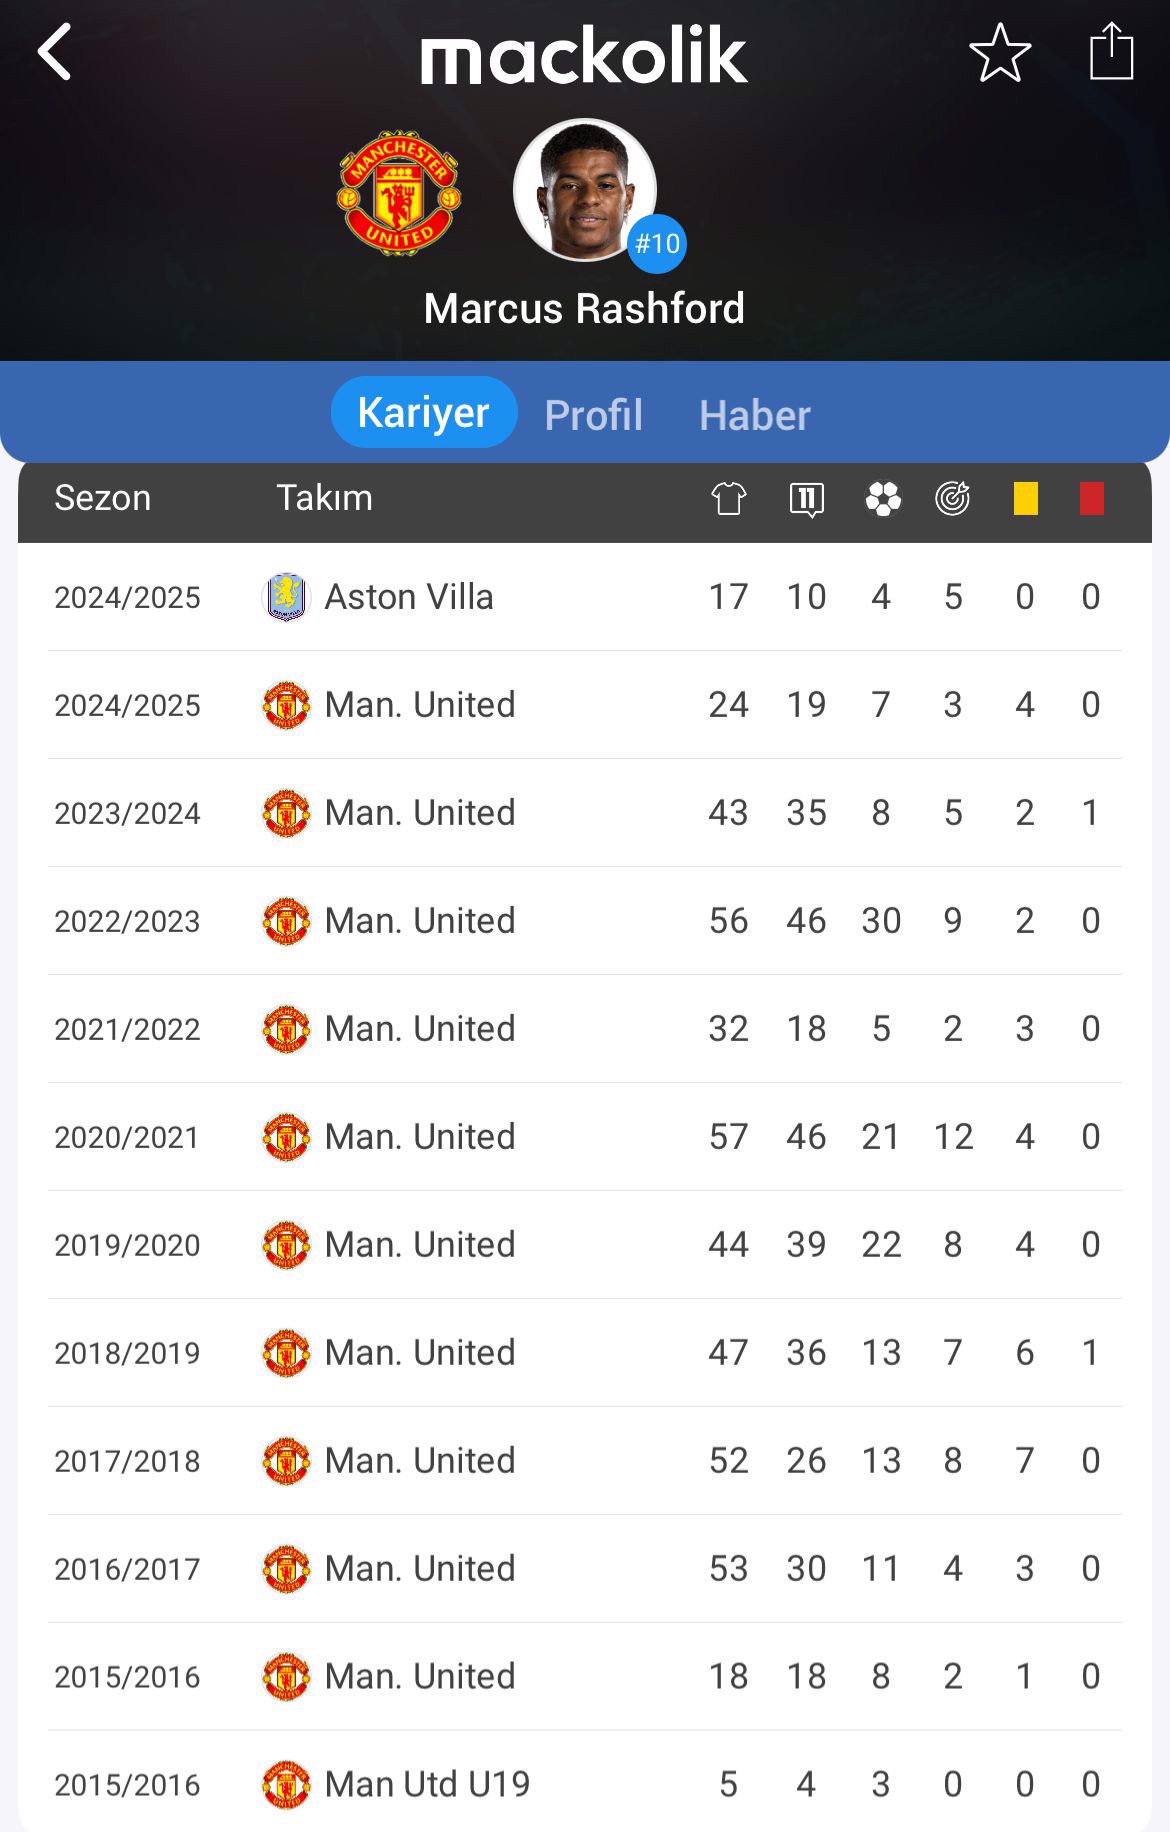The width and height of the screenshot is (1170, 1832).
Task: Open the Haber tab
Action: [x=755, y=415]
